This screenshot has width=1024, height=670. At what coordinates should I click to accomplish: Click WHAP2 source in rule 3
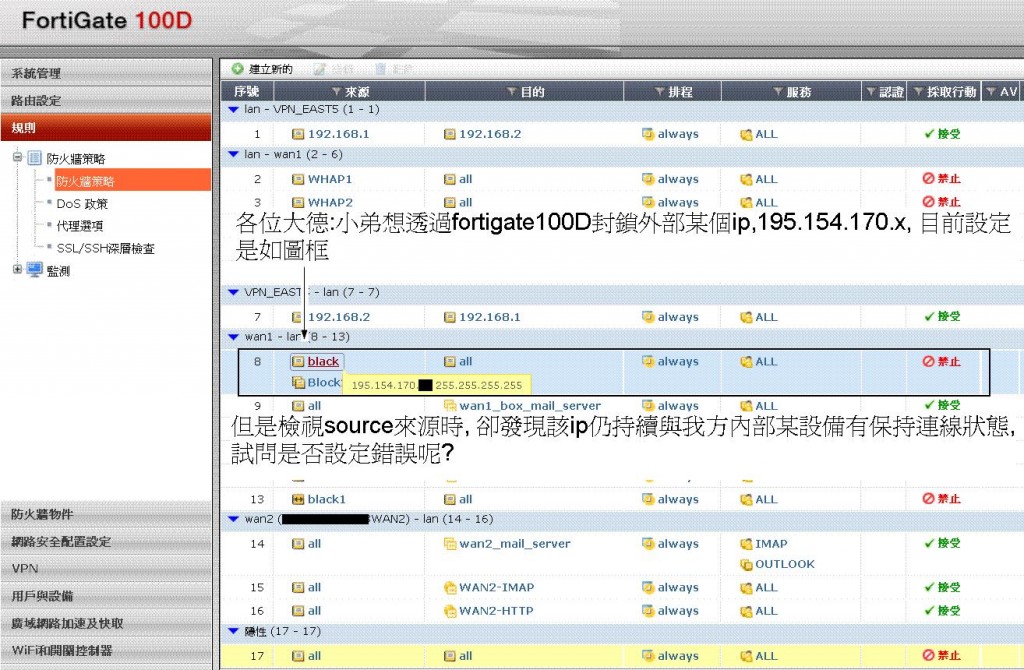tap(330, 202)
